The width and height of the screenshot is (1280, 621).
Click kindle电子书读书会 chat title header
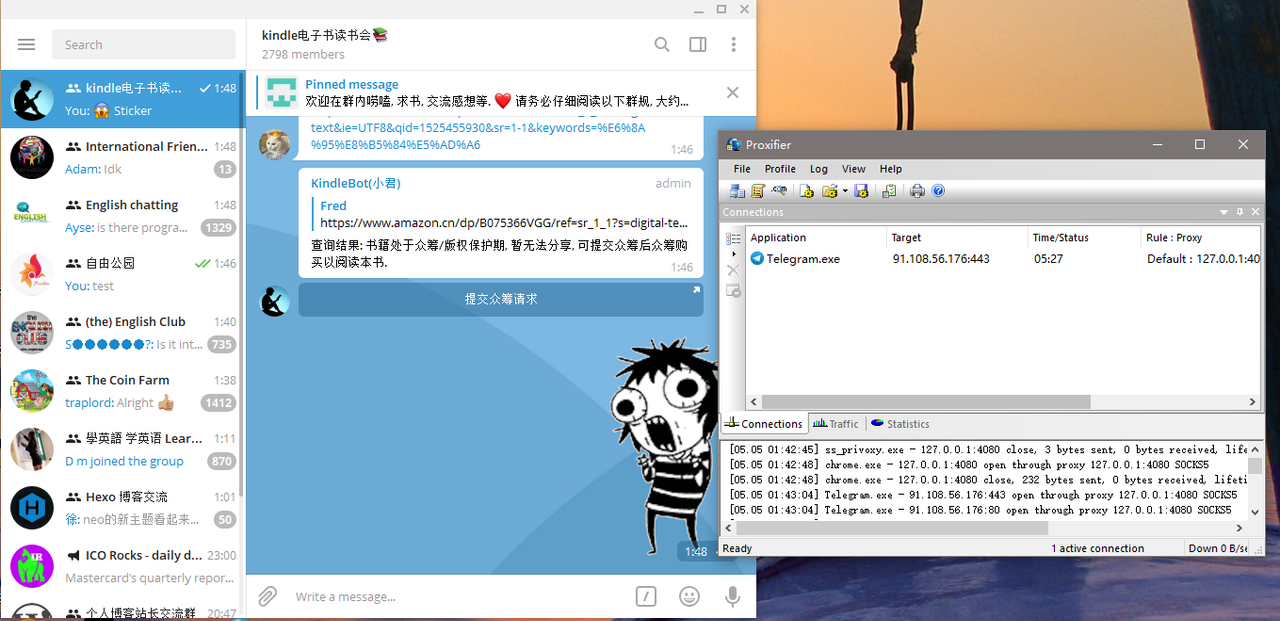tap(324, 35)
